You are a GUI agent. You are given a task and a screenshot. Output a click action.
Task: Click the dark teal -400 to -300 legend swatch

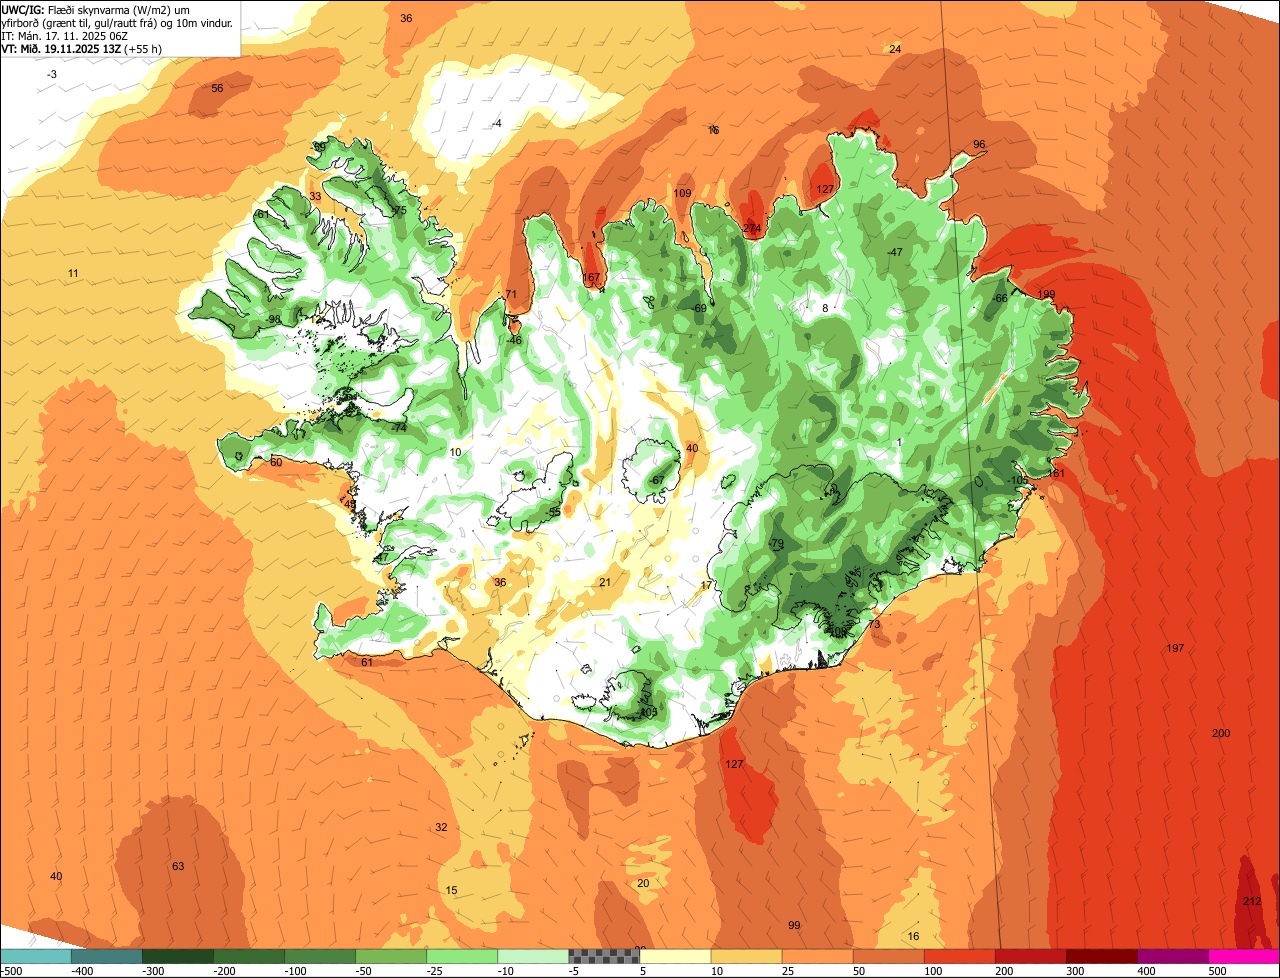coord(107,956)
